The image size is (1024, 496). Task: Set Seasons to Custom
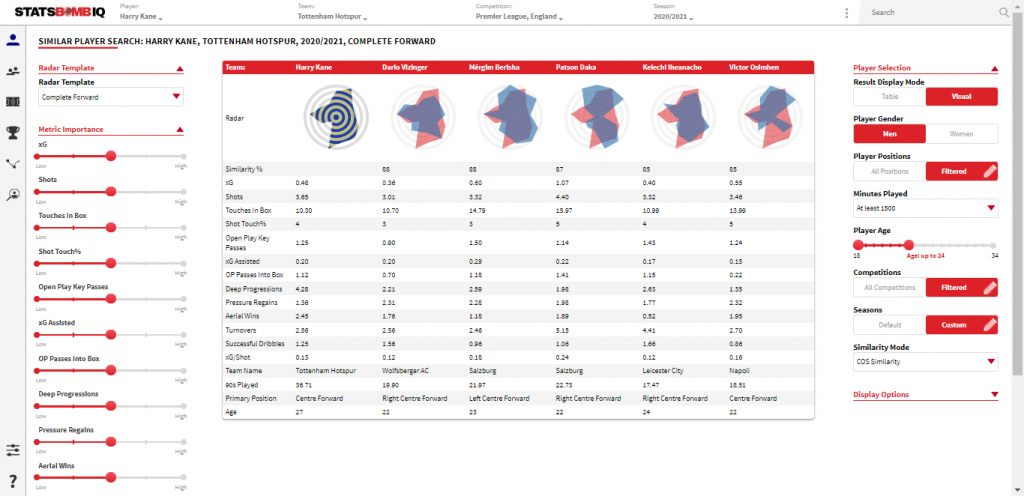961,325
